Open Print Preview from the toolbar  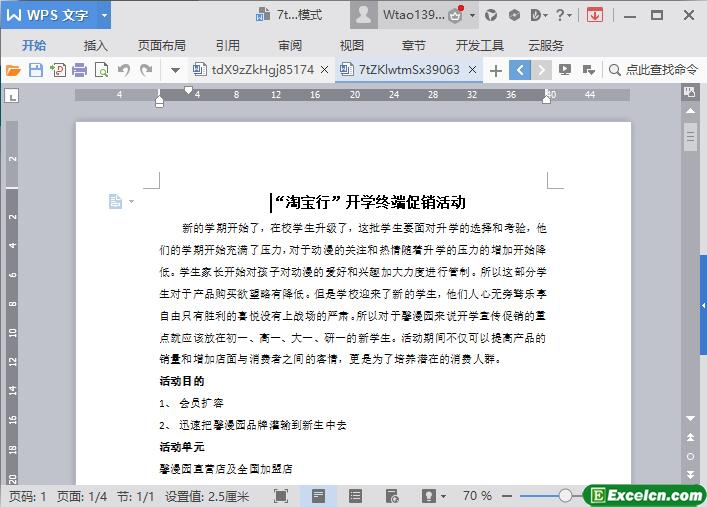tap(101, 70)
